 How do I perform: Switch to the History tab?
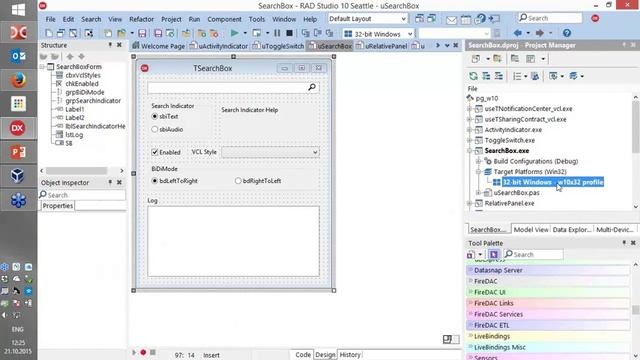[x=350, y=355]
